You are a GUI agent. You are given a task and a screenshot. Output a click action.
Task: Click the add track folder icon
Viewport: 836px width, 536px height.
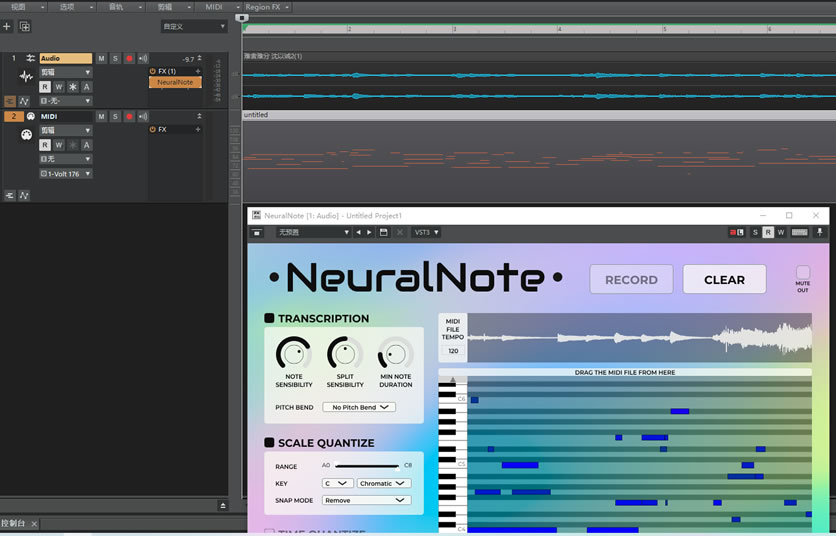click(x=25, y=26)
